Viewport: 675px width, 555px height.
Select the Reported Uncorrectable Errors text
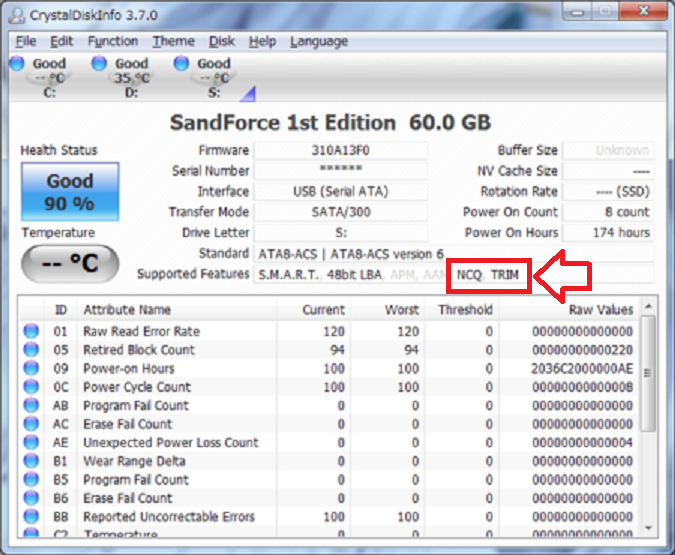click(x=169, y=517)
